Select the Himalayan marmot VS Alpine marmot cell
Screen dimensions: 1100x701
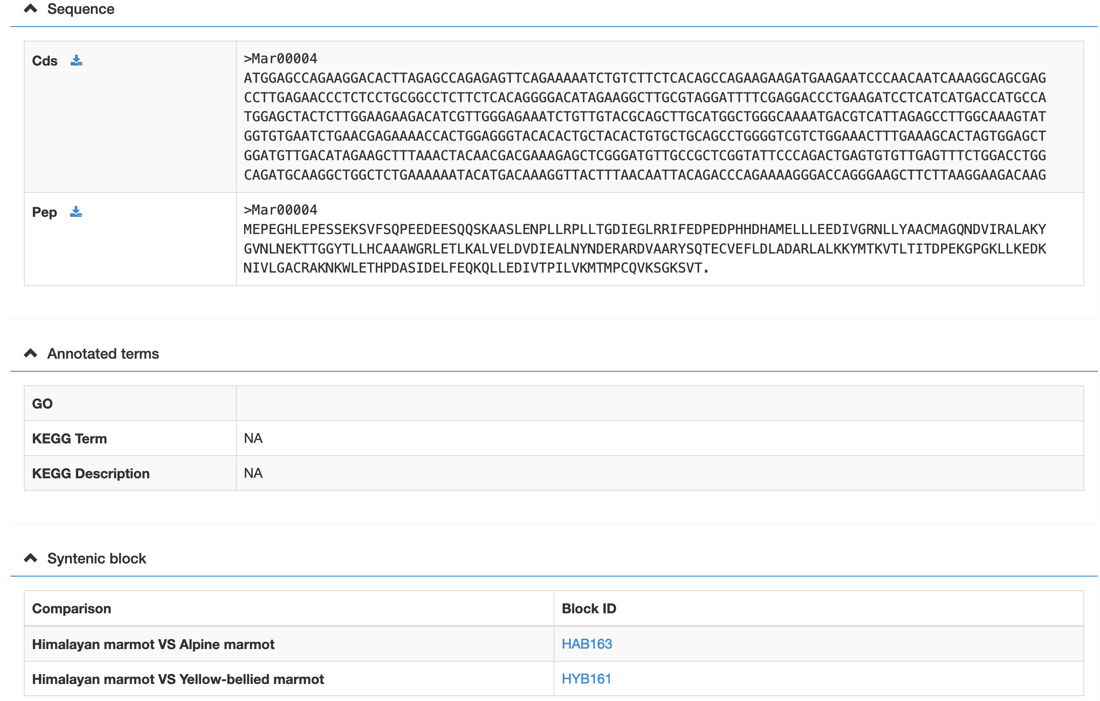coord(153,644)
